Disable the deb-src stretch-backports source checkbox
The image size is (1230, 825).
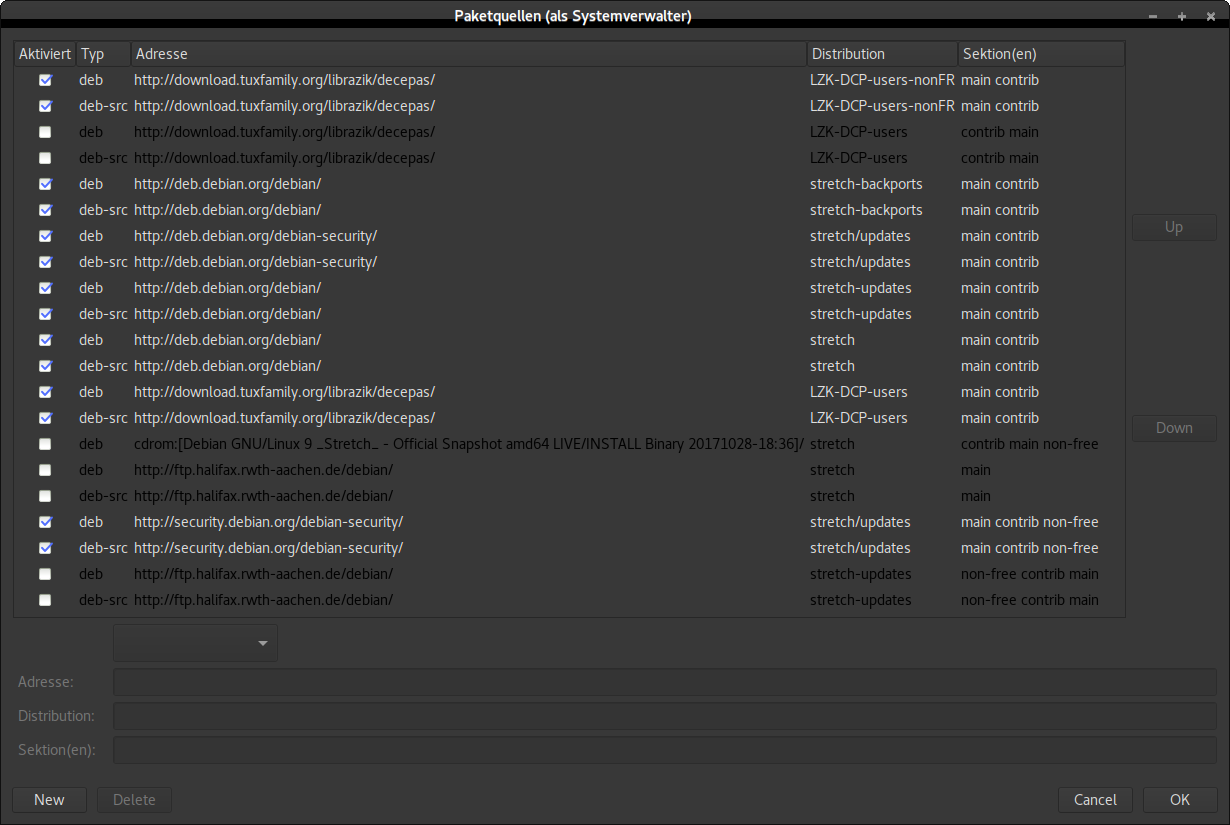(x=45, y=210)
